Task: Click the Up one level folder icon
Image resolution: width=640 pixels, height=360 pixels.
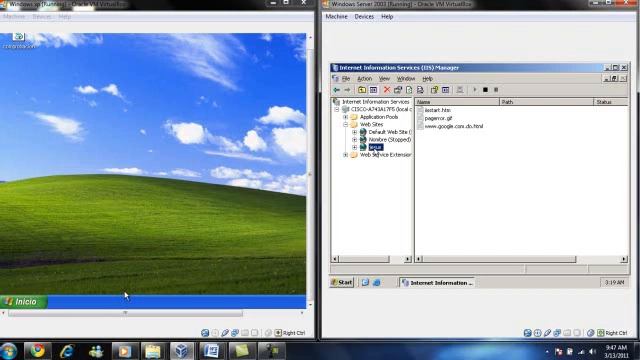Action: coord(362,90)
